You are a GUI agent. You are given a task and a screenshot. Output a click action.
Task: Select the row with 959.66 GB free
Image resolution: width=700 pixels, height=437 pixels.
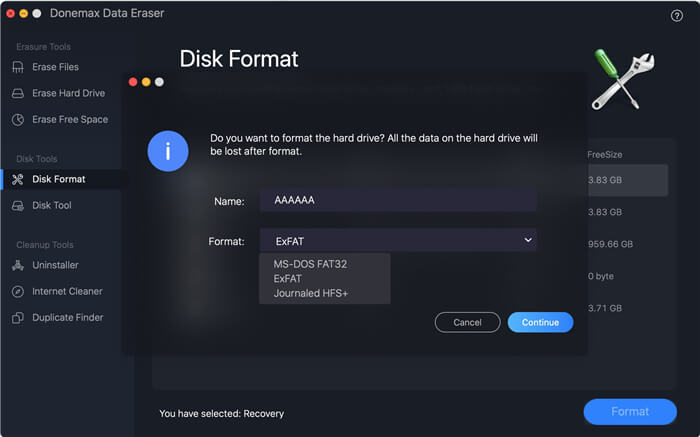tap(610, 244)
